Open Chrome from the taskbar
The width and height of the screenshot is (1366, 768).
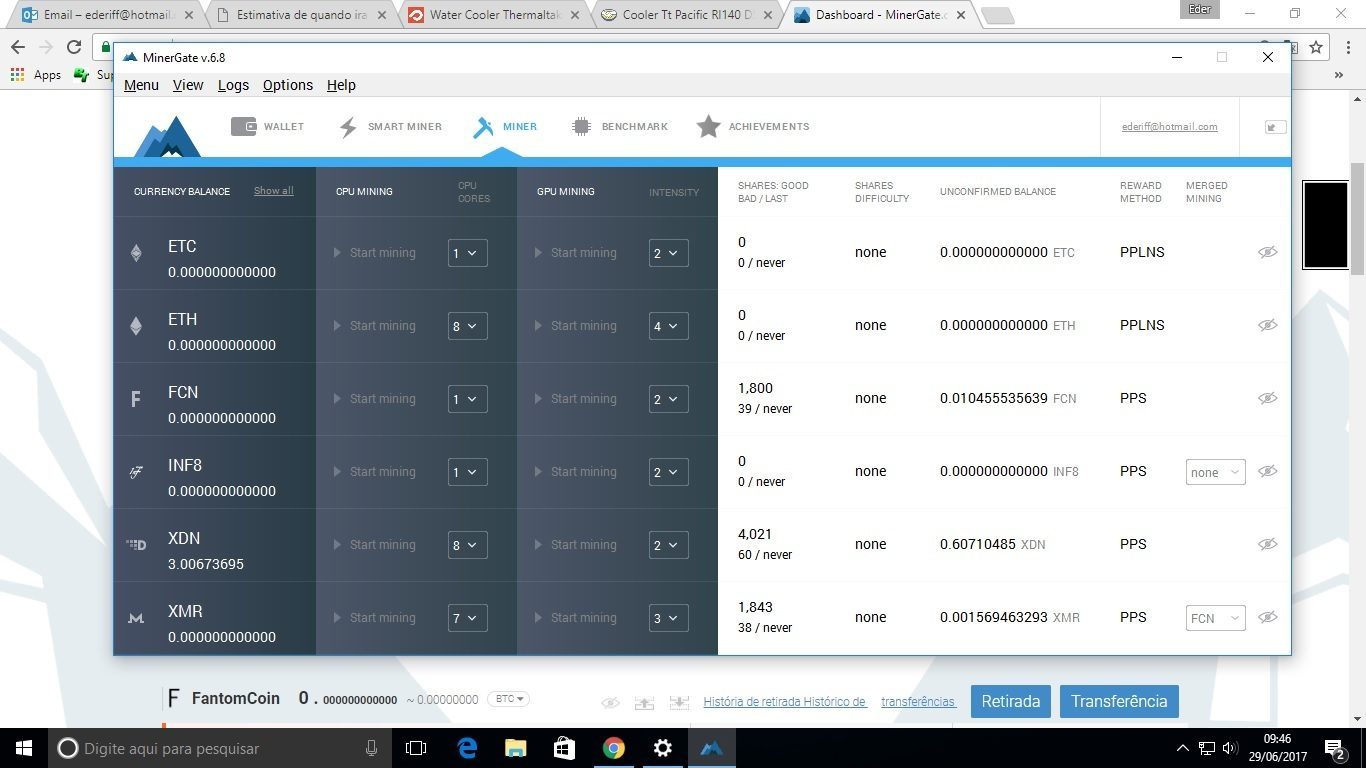[x=613, y=748]
